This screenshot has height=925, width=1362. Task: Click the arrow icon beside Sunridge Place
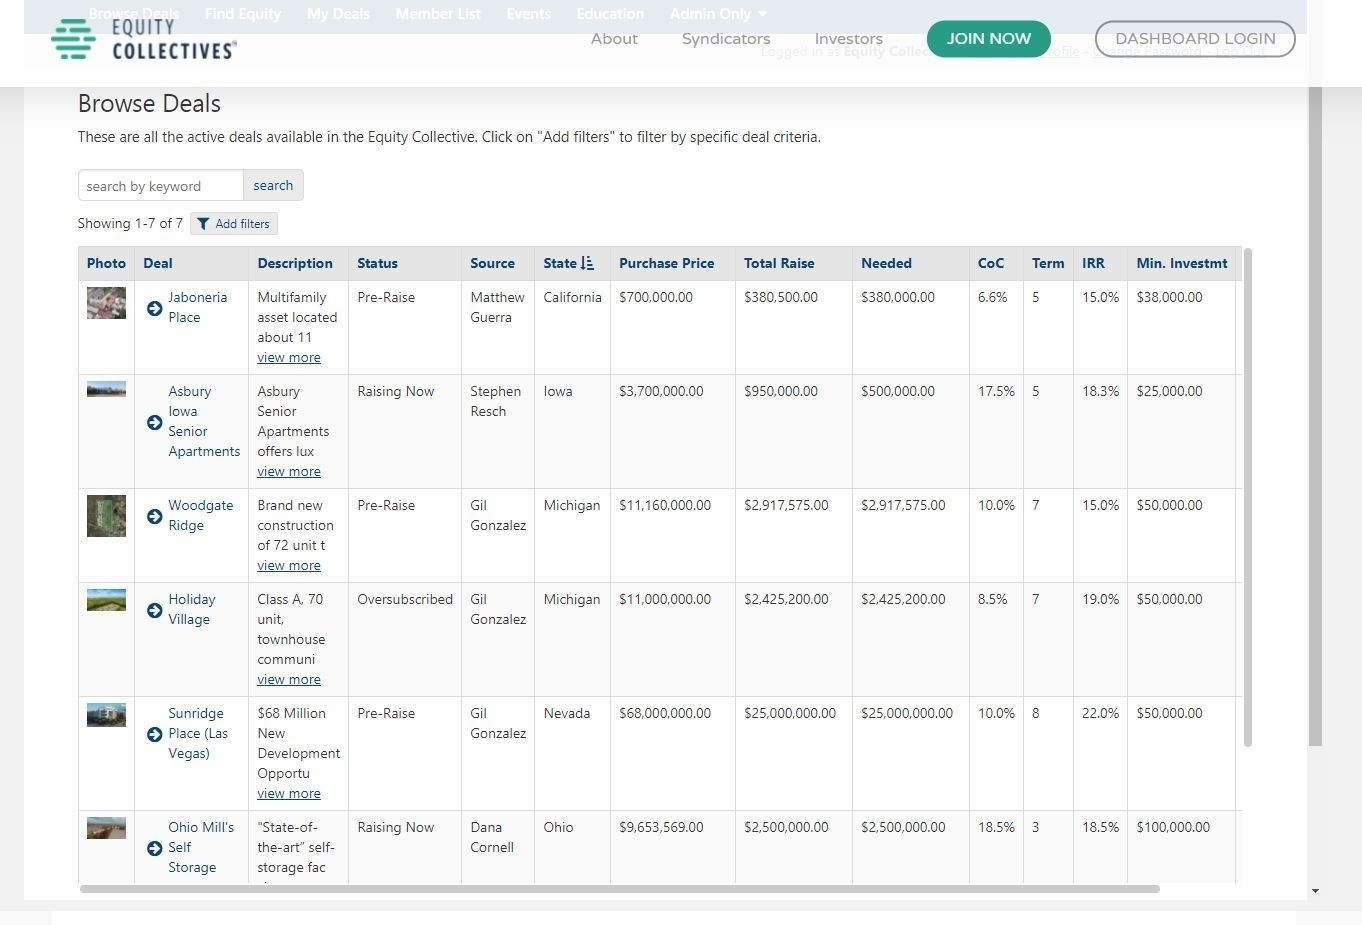[154, 734]
